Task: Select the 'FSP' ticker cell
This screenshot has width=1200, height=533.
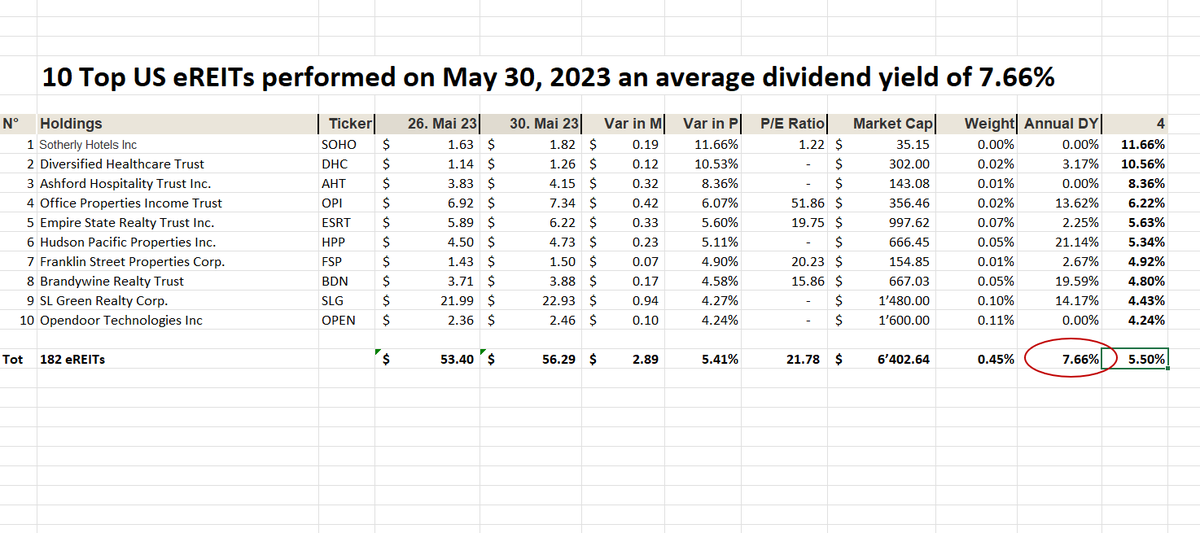Action: [345, 261]
